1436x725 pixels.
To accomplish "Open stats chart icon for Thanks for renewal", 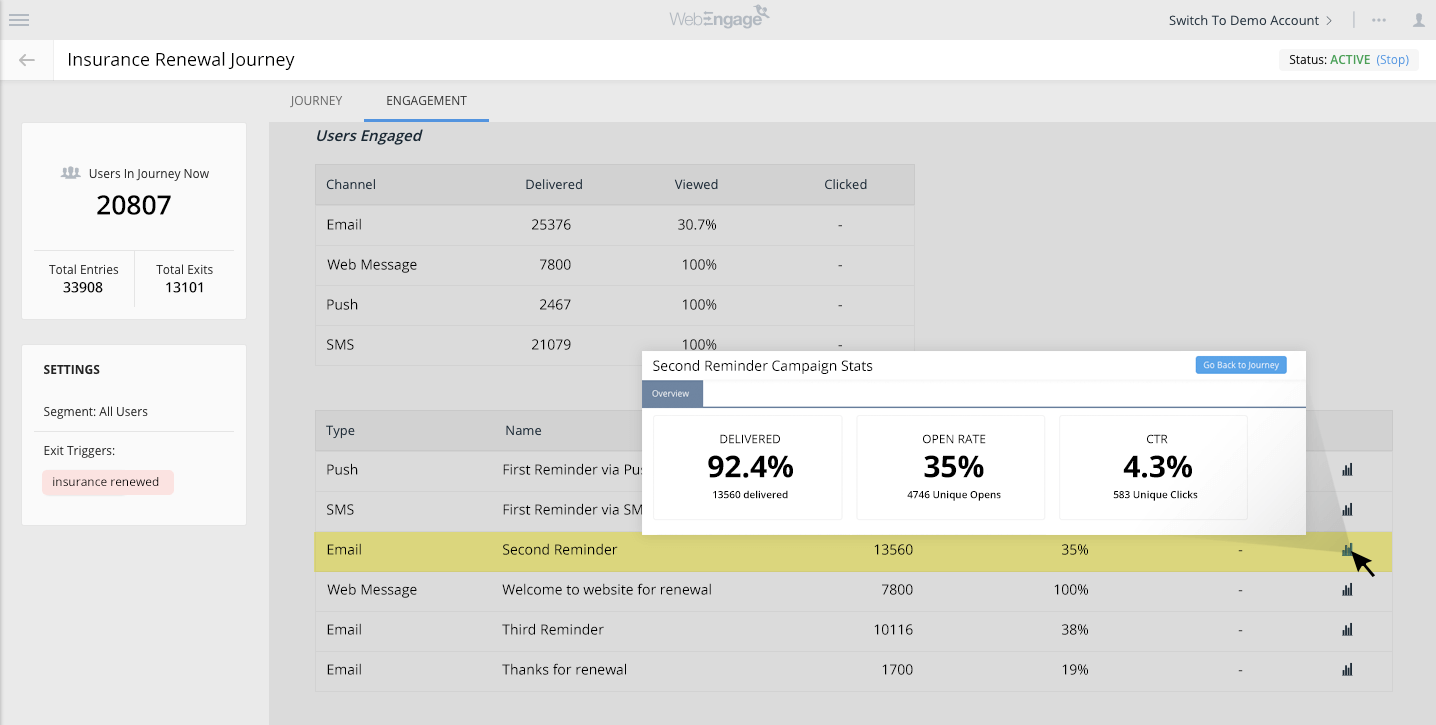I will point(1347,670).
